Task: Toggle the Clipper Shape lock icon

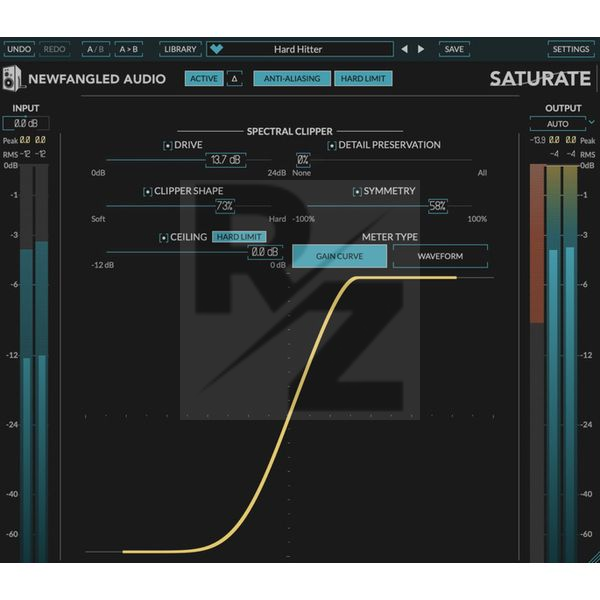Action: click(x=147, y=191)
